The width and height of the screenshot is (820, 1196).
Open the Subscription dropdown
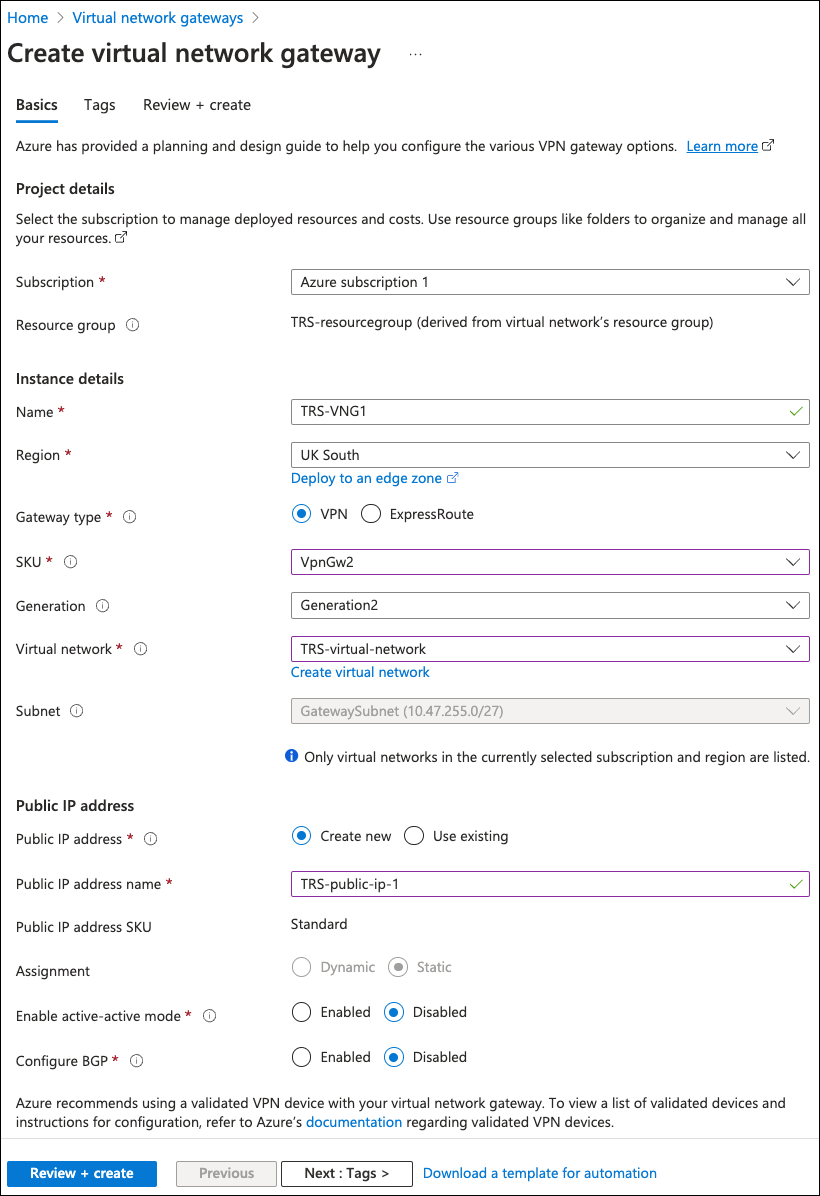pos(549,282)
